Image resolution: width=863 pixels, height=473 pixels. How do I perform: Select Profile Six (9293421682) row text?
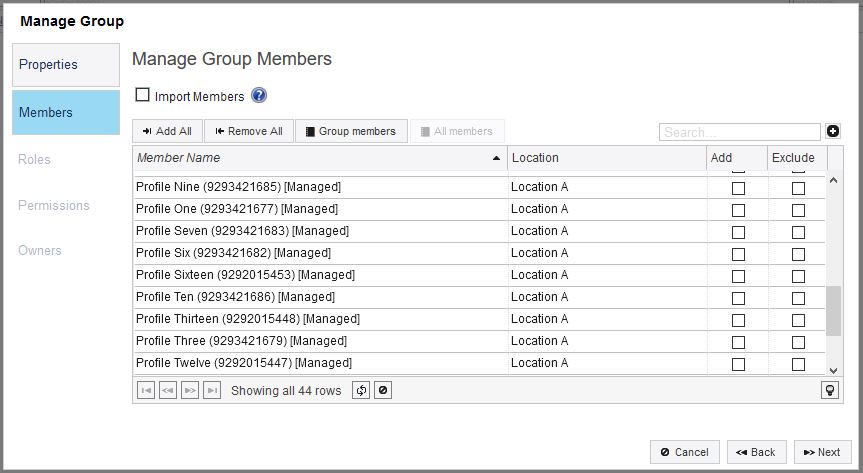(x=233, y=253)
